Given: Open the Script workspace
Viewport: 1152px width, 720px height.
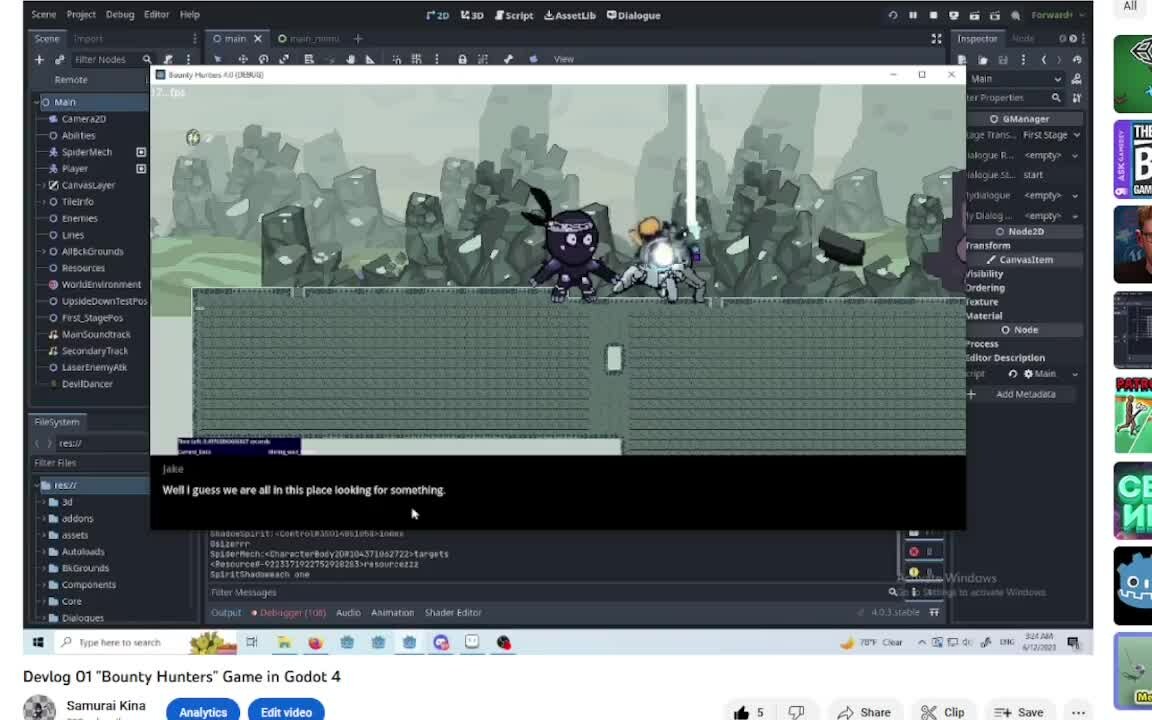Looking at the screenshot, I should [513, 15].
